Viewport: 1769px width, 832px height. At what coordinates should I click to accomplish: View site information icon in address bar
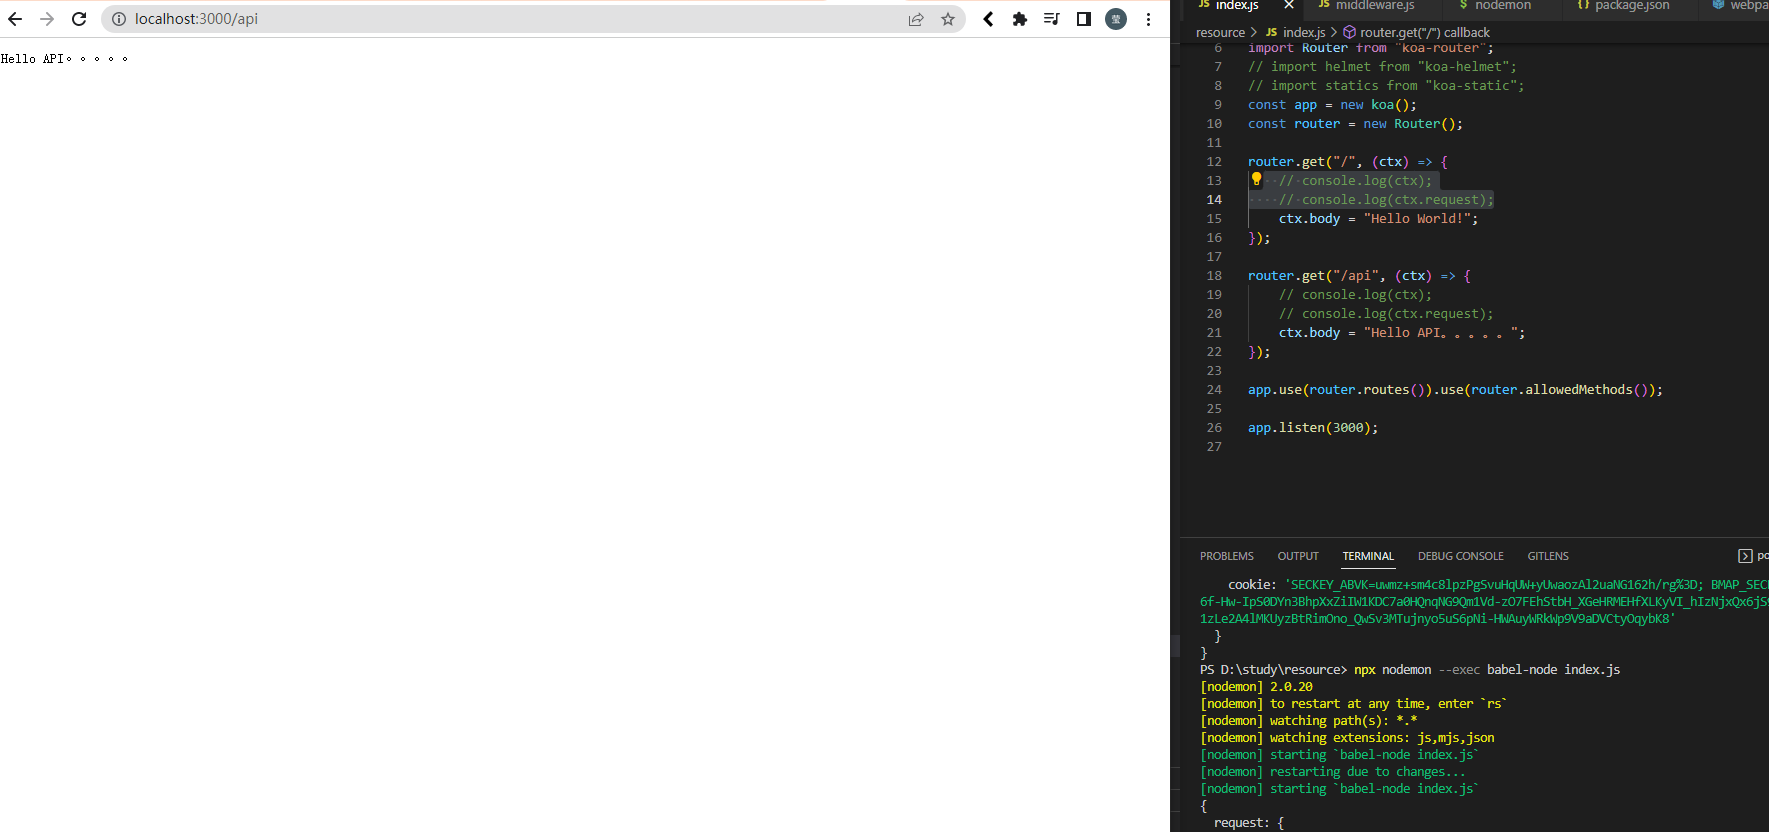(x=118, y=19)
